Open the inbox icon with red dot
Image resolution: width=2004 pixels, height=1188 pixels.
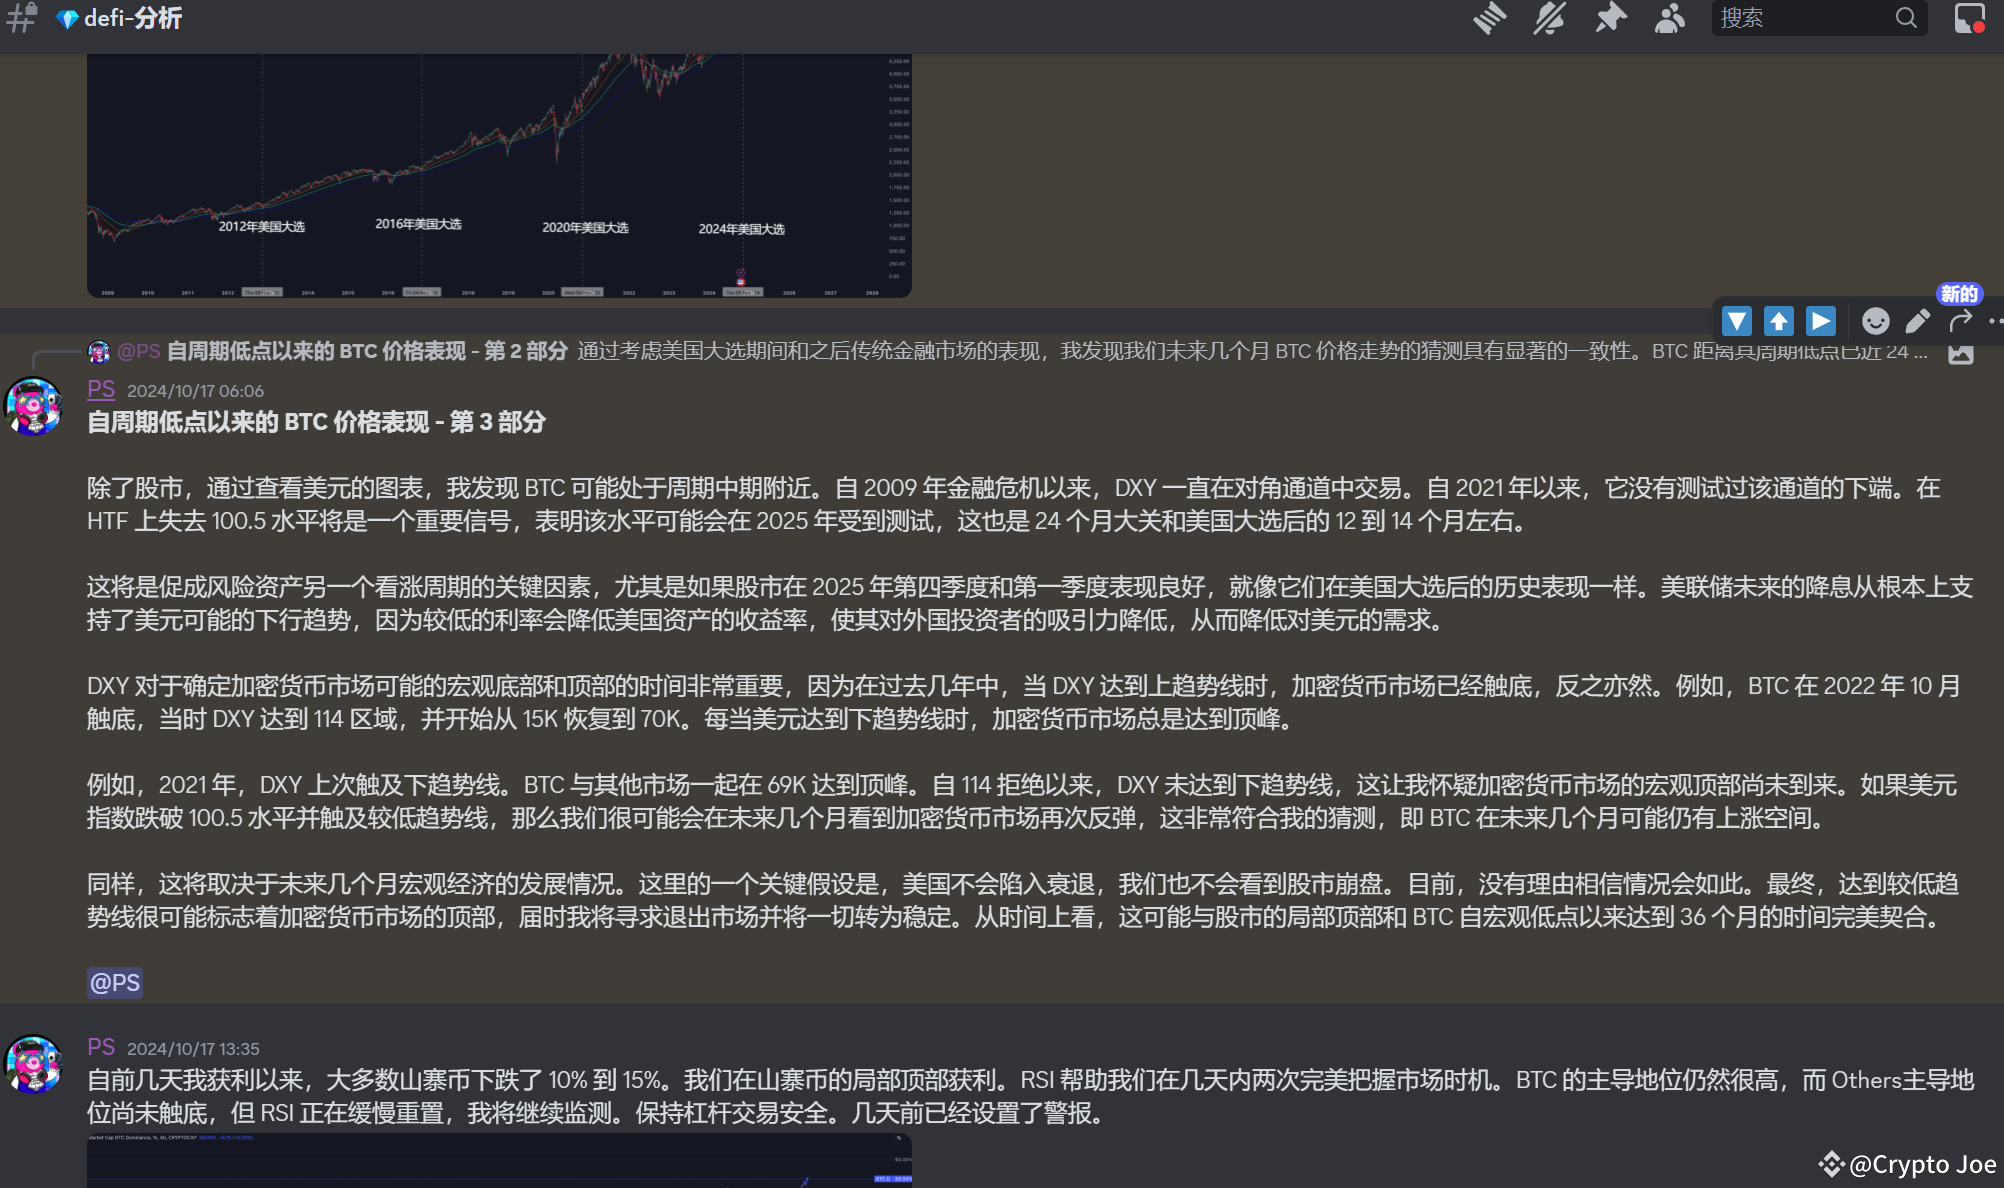pyautogui.click(x=1969, y=18)
